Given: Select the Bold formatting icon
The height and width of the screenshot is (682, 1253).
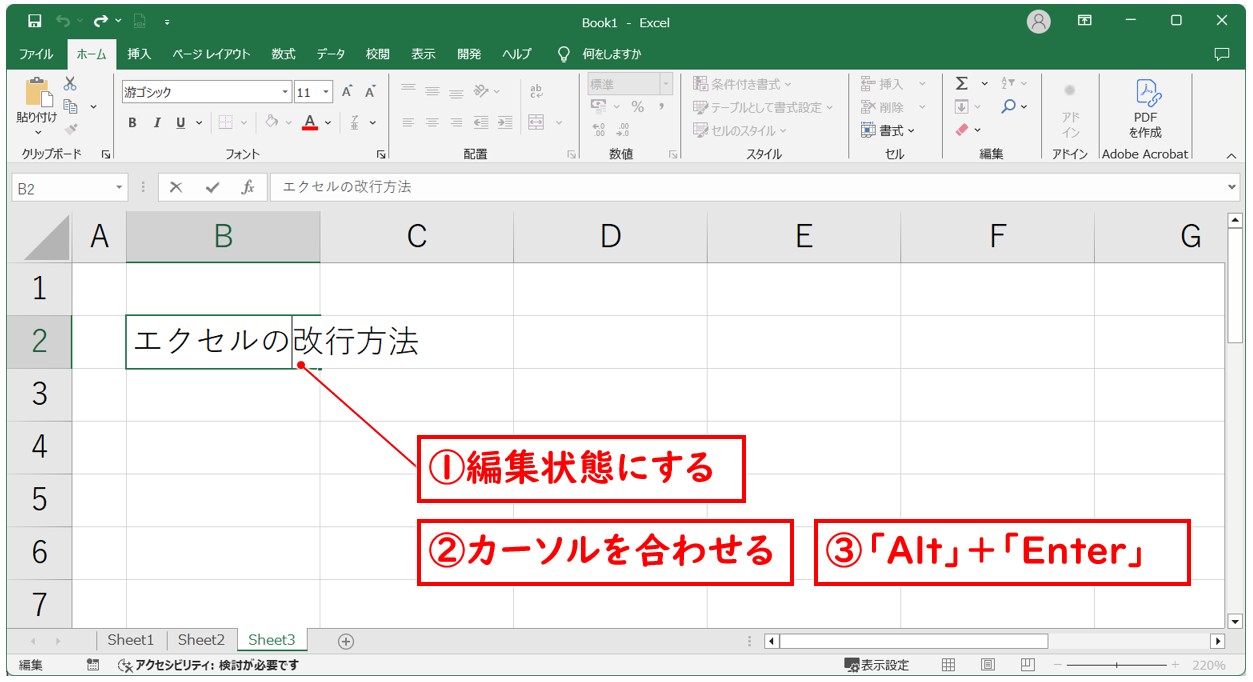Looking at the screenshot, I should 132,121.
